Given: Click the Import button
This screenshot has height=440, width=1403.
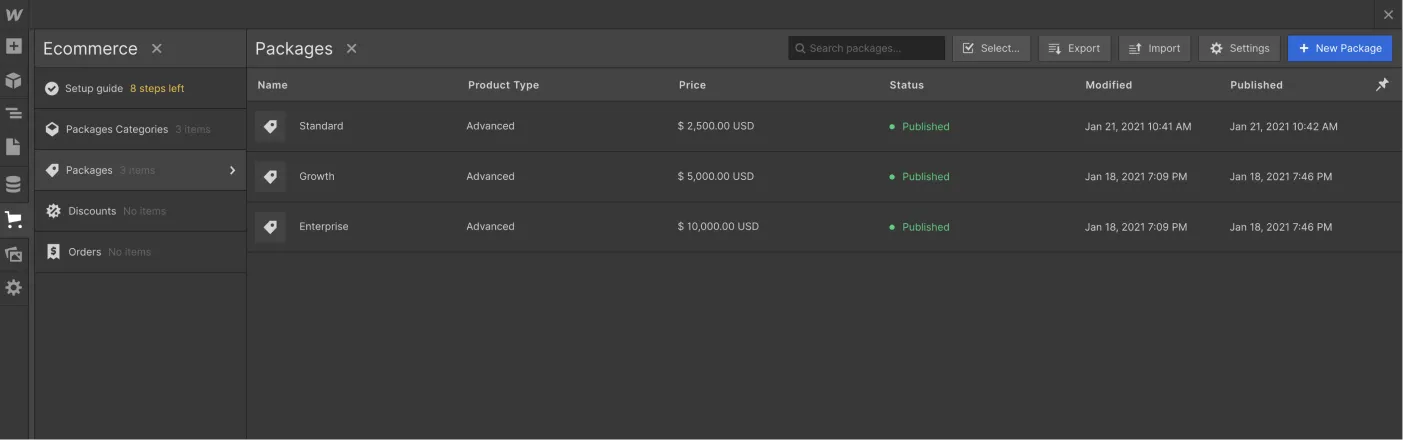Looking at the screenshot, I should [x=1154, y=48].
